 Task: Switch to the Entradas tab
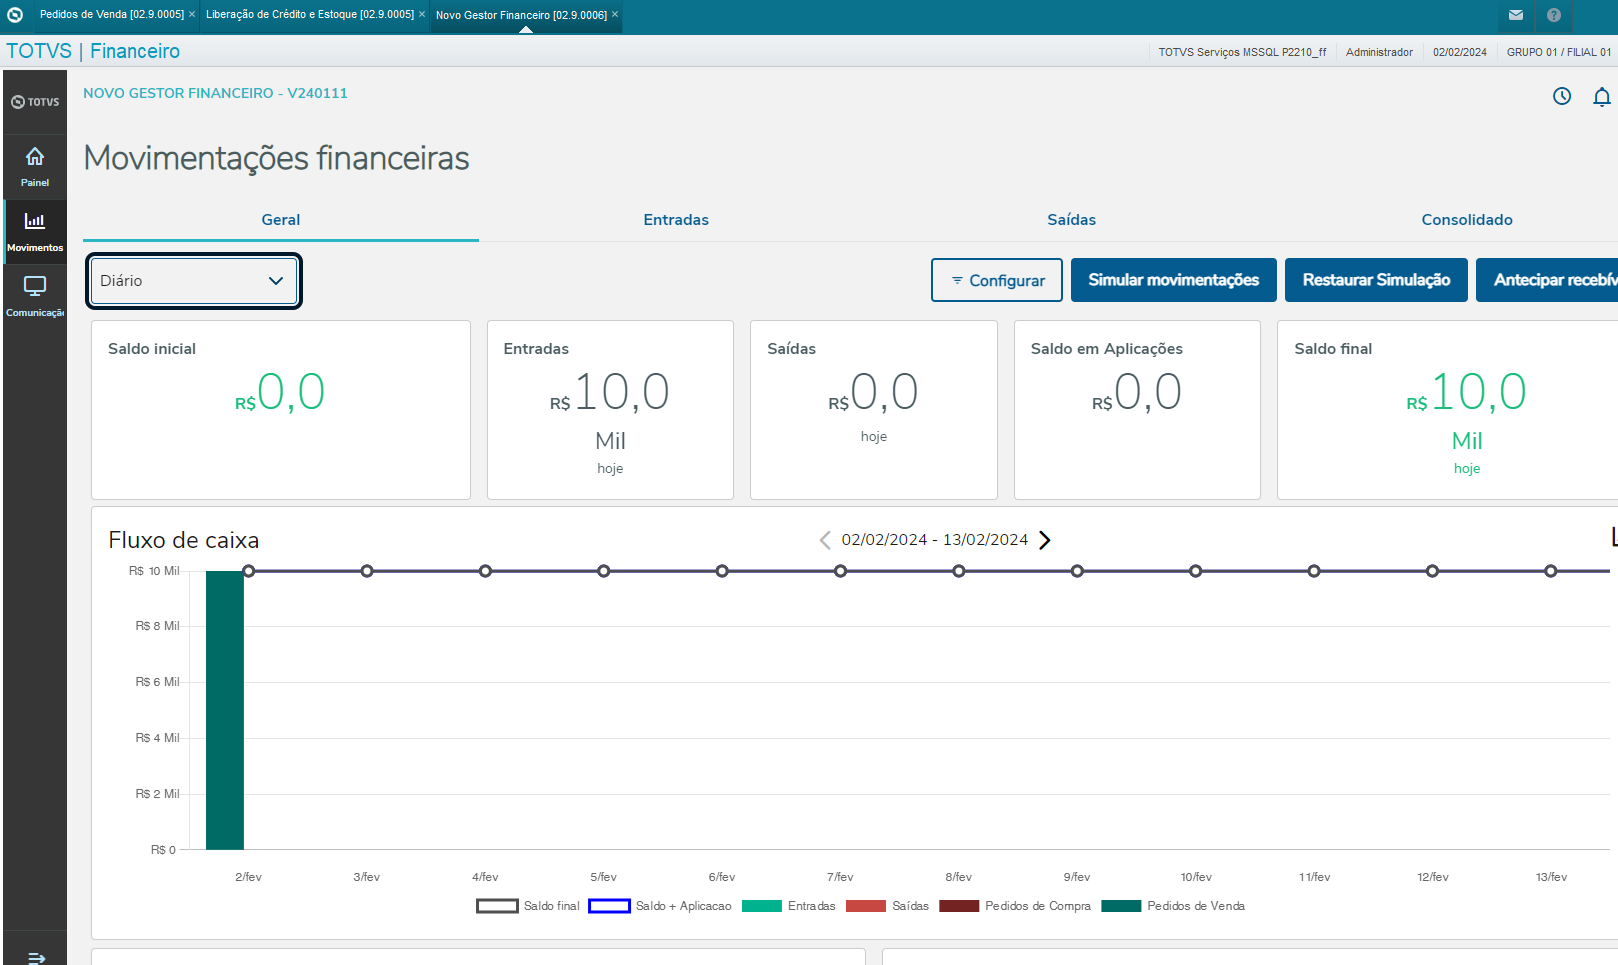[x=676, y=220]
